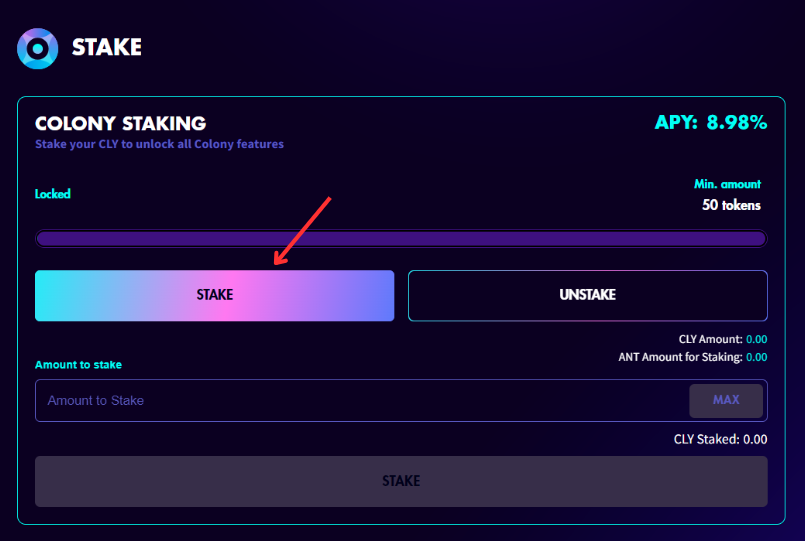
Task: Click the Amount to Stake placeholder text
Action: pos(95,400)
